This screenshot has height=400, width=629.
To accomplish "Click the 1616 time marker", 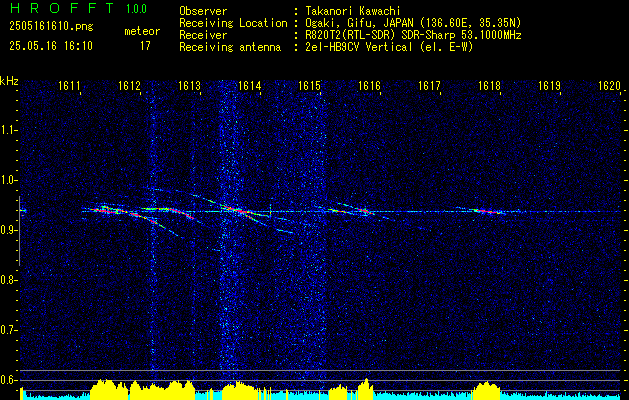I will pos(369,85).
